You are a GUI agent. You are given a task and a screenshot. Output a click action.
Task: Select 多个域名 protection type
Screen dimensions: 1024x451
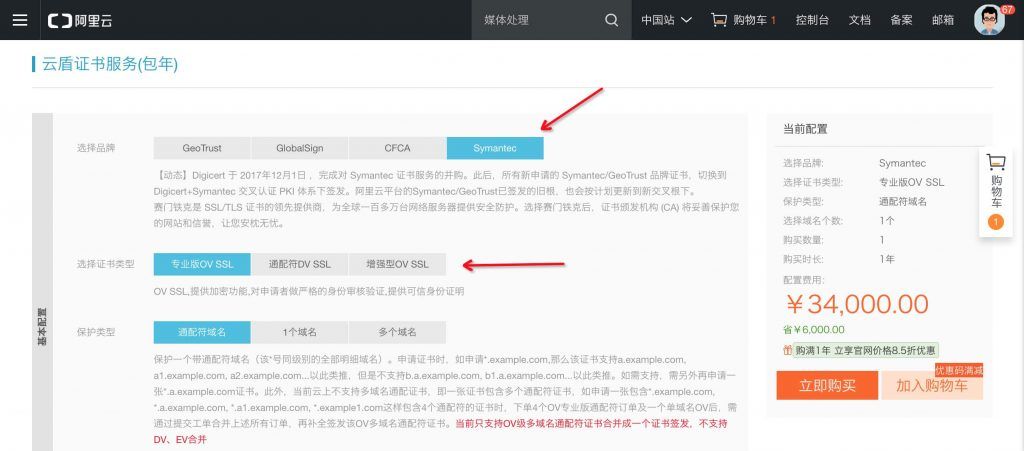point(397,332)
